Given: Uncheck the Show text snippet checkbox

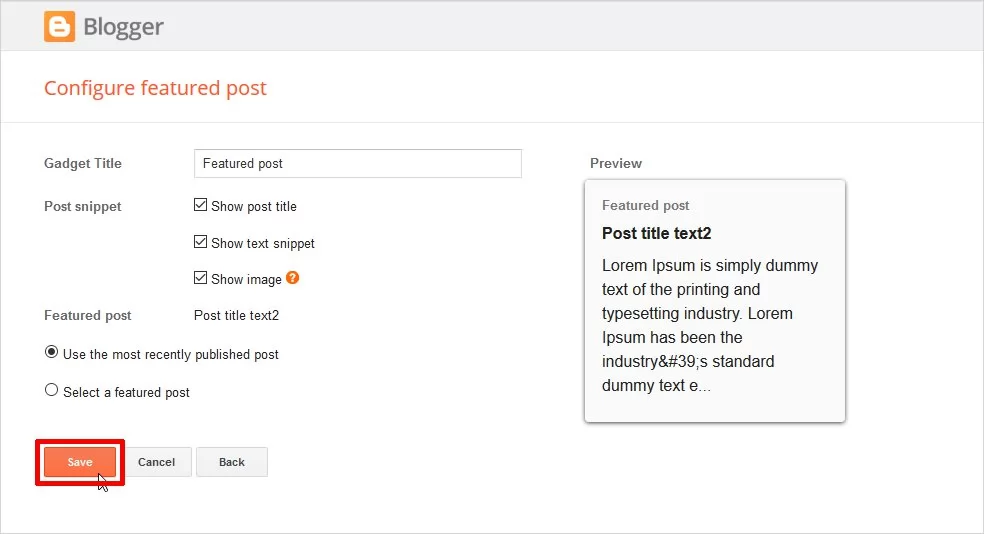Looking at the screenshot, I should pyautogui.click(x=201, y=242).
